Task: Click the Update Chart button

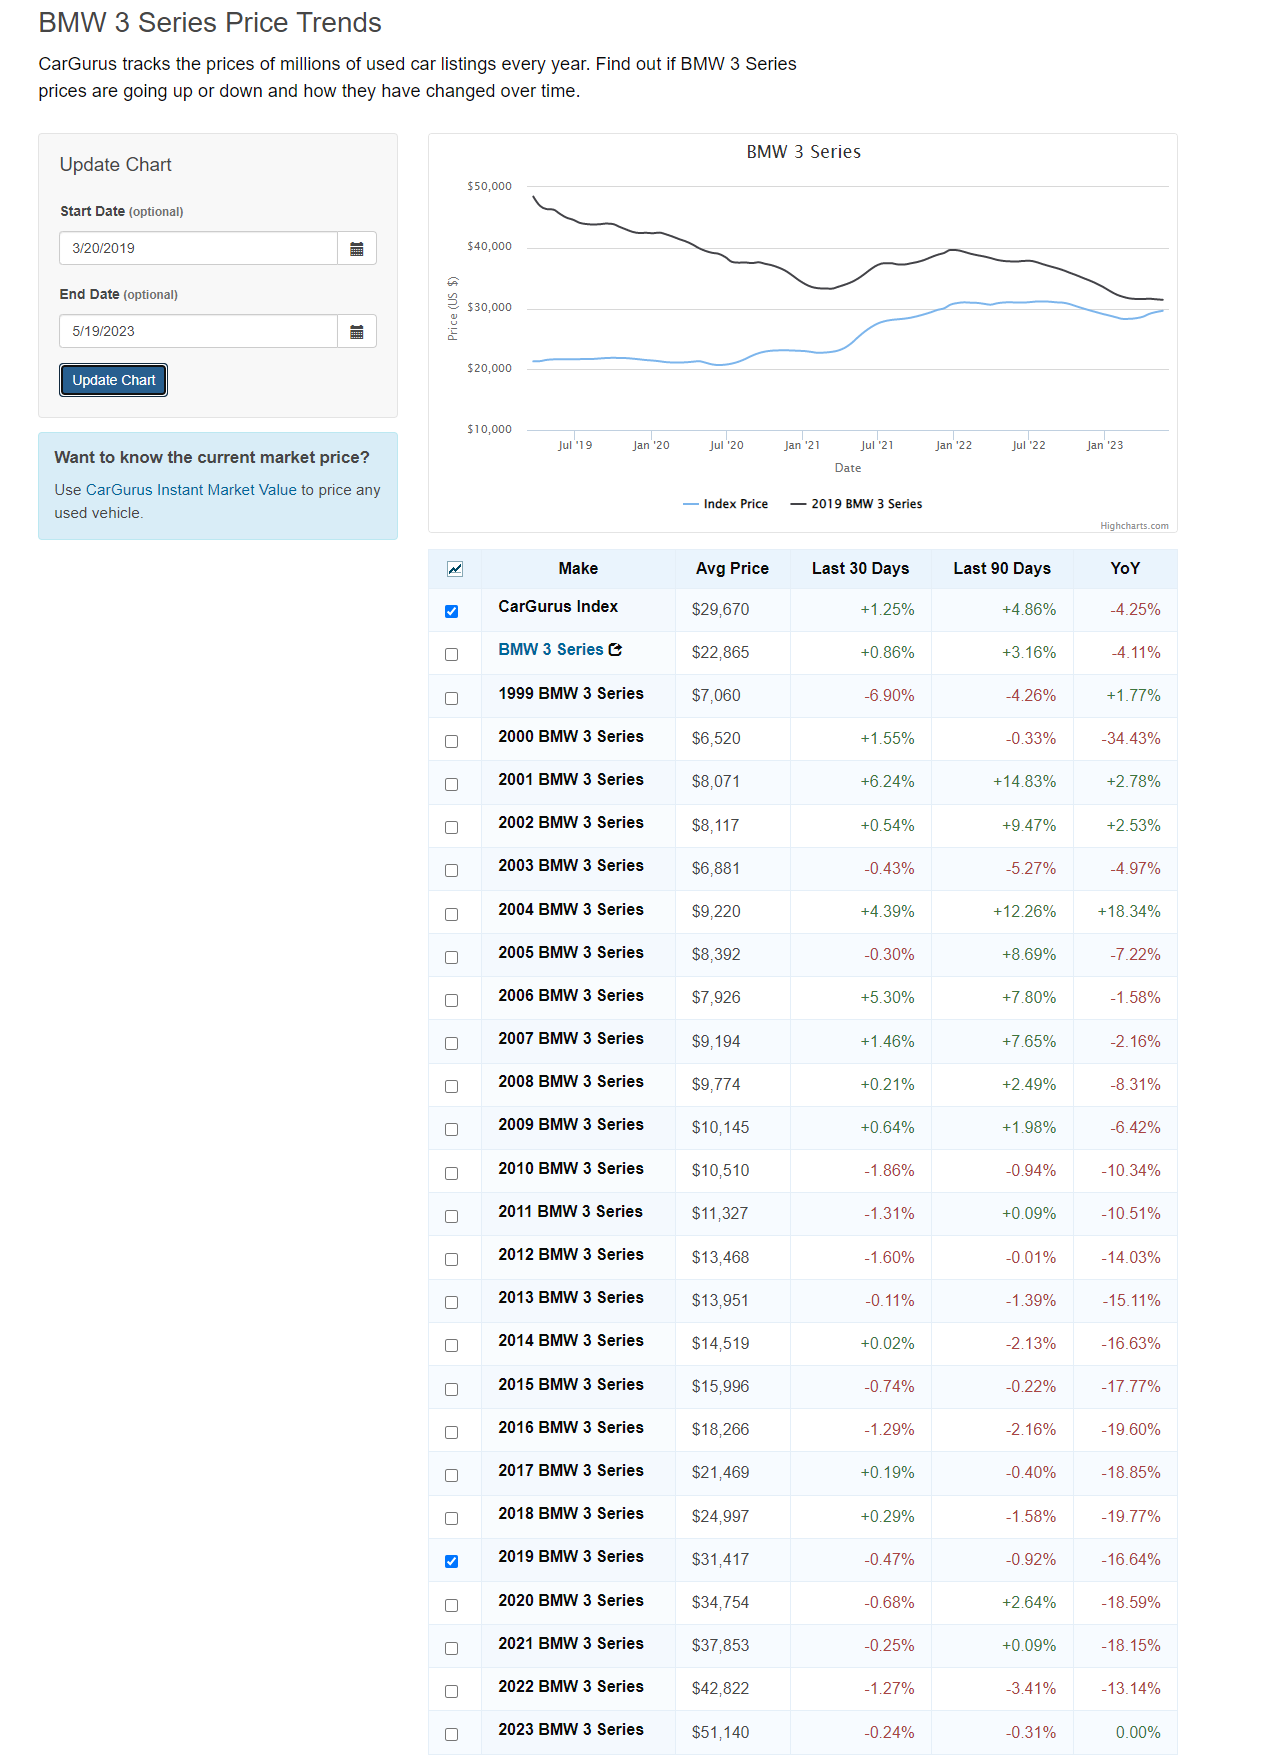Action: (x=114, y=380)
